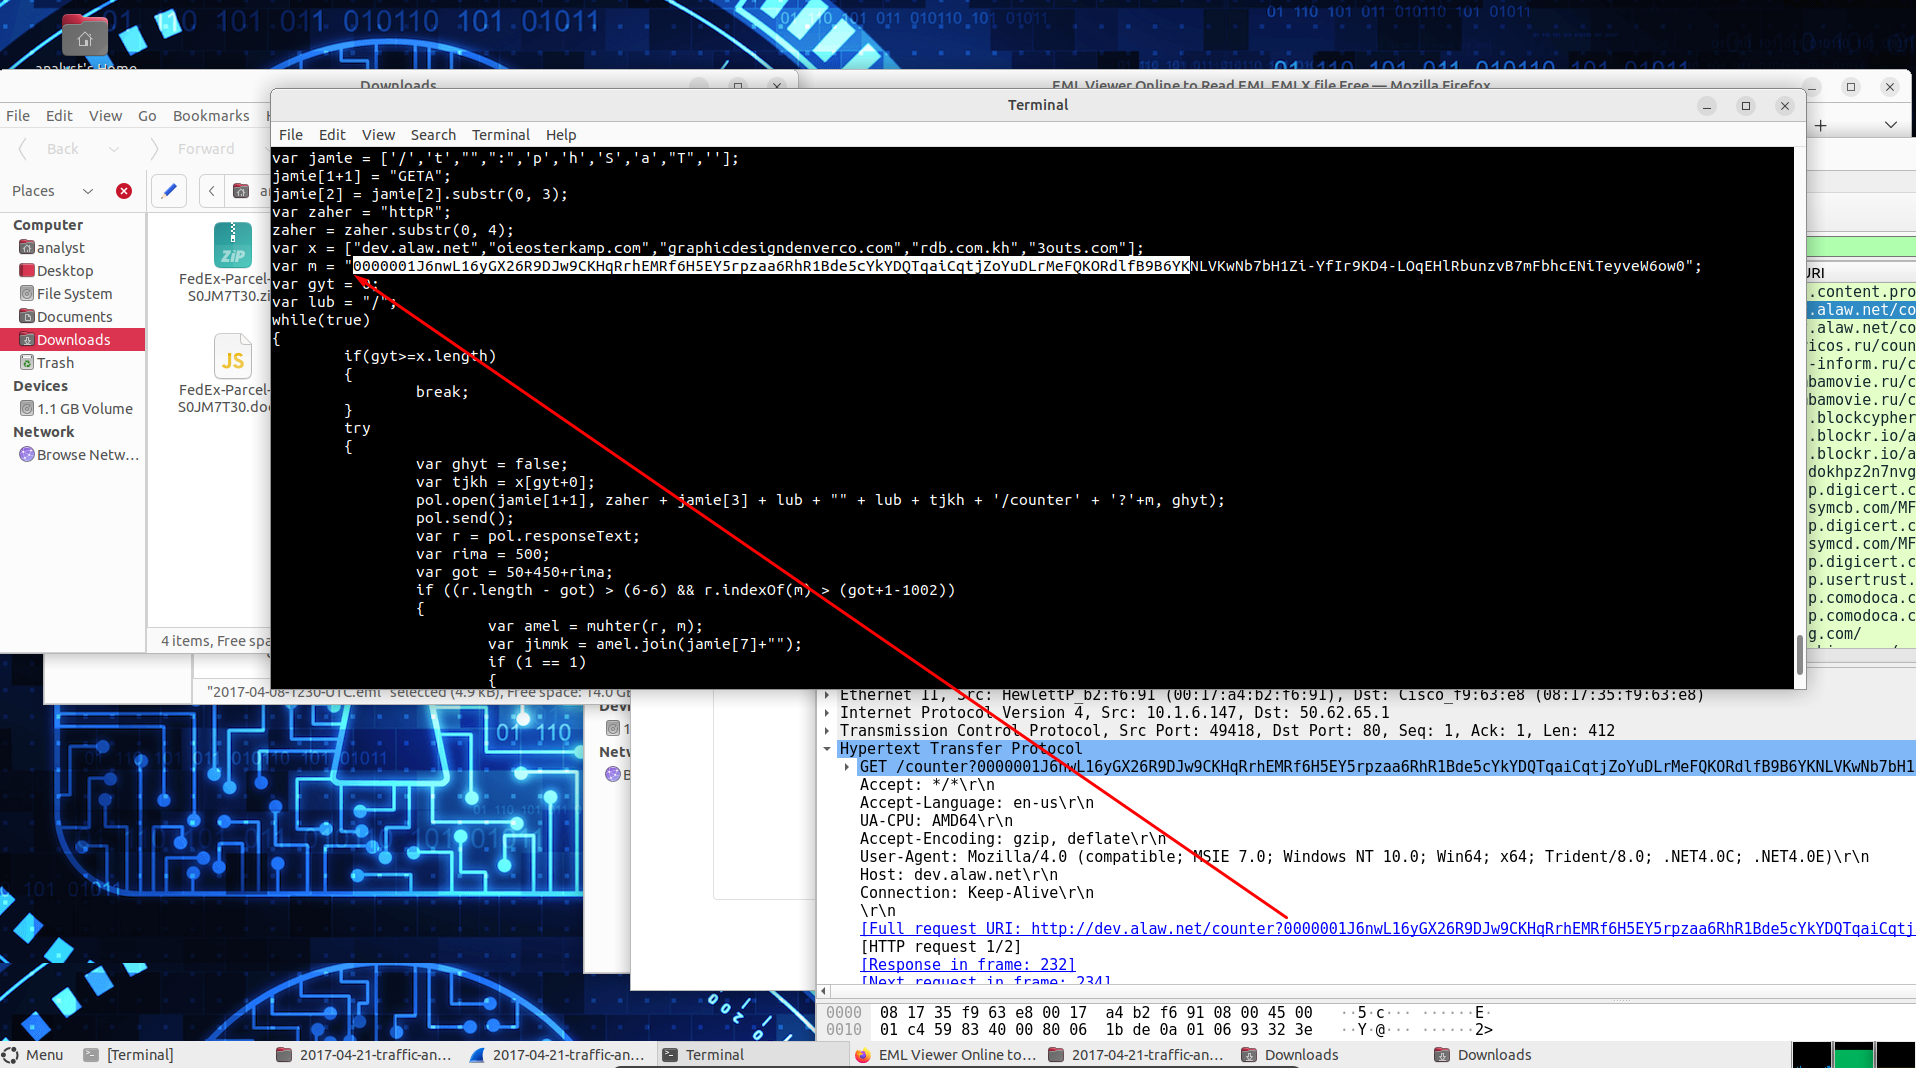Image resolution: width=1916 pixels, height=1068 pixels.
Task: Switch to EML Viewer Online Firefox taskbar item
Action: pos(946,1055)
